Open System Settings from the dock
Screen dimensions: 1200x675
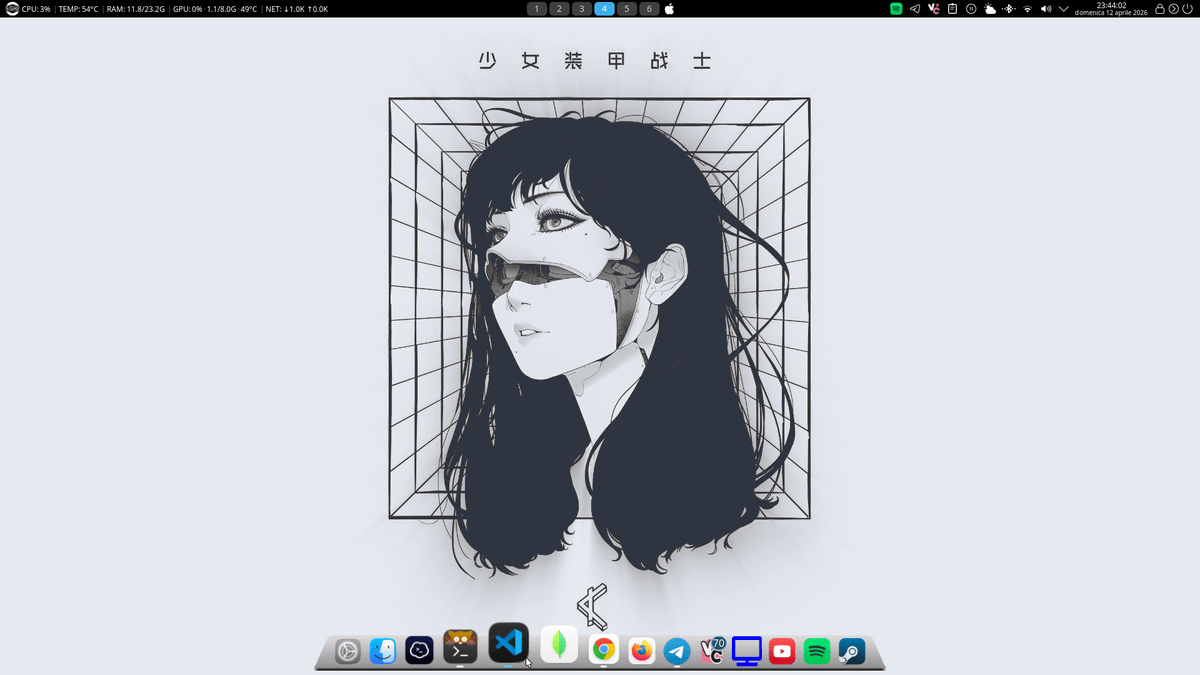[x=347, y=652]
